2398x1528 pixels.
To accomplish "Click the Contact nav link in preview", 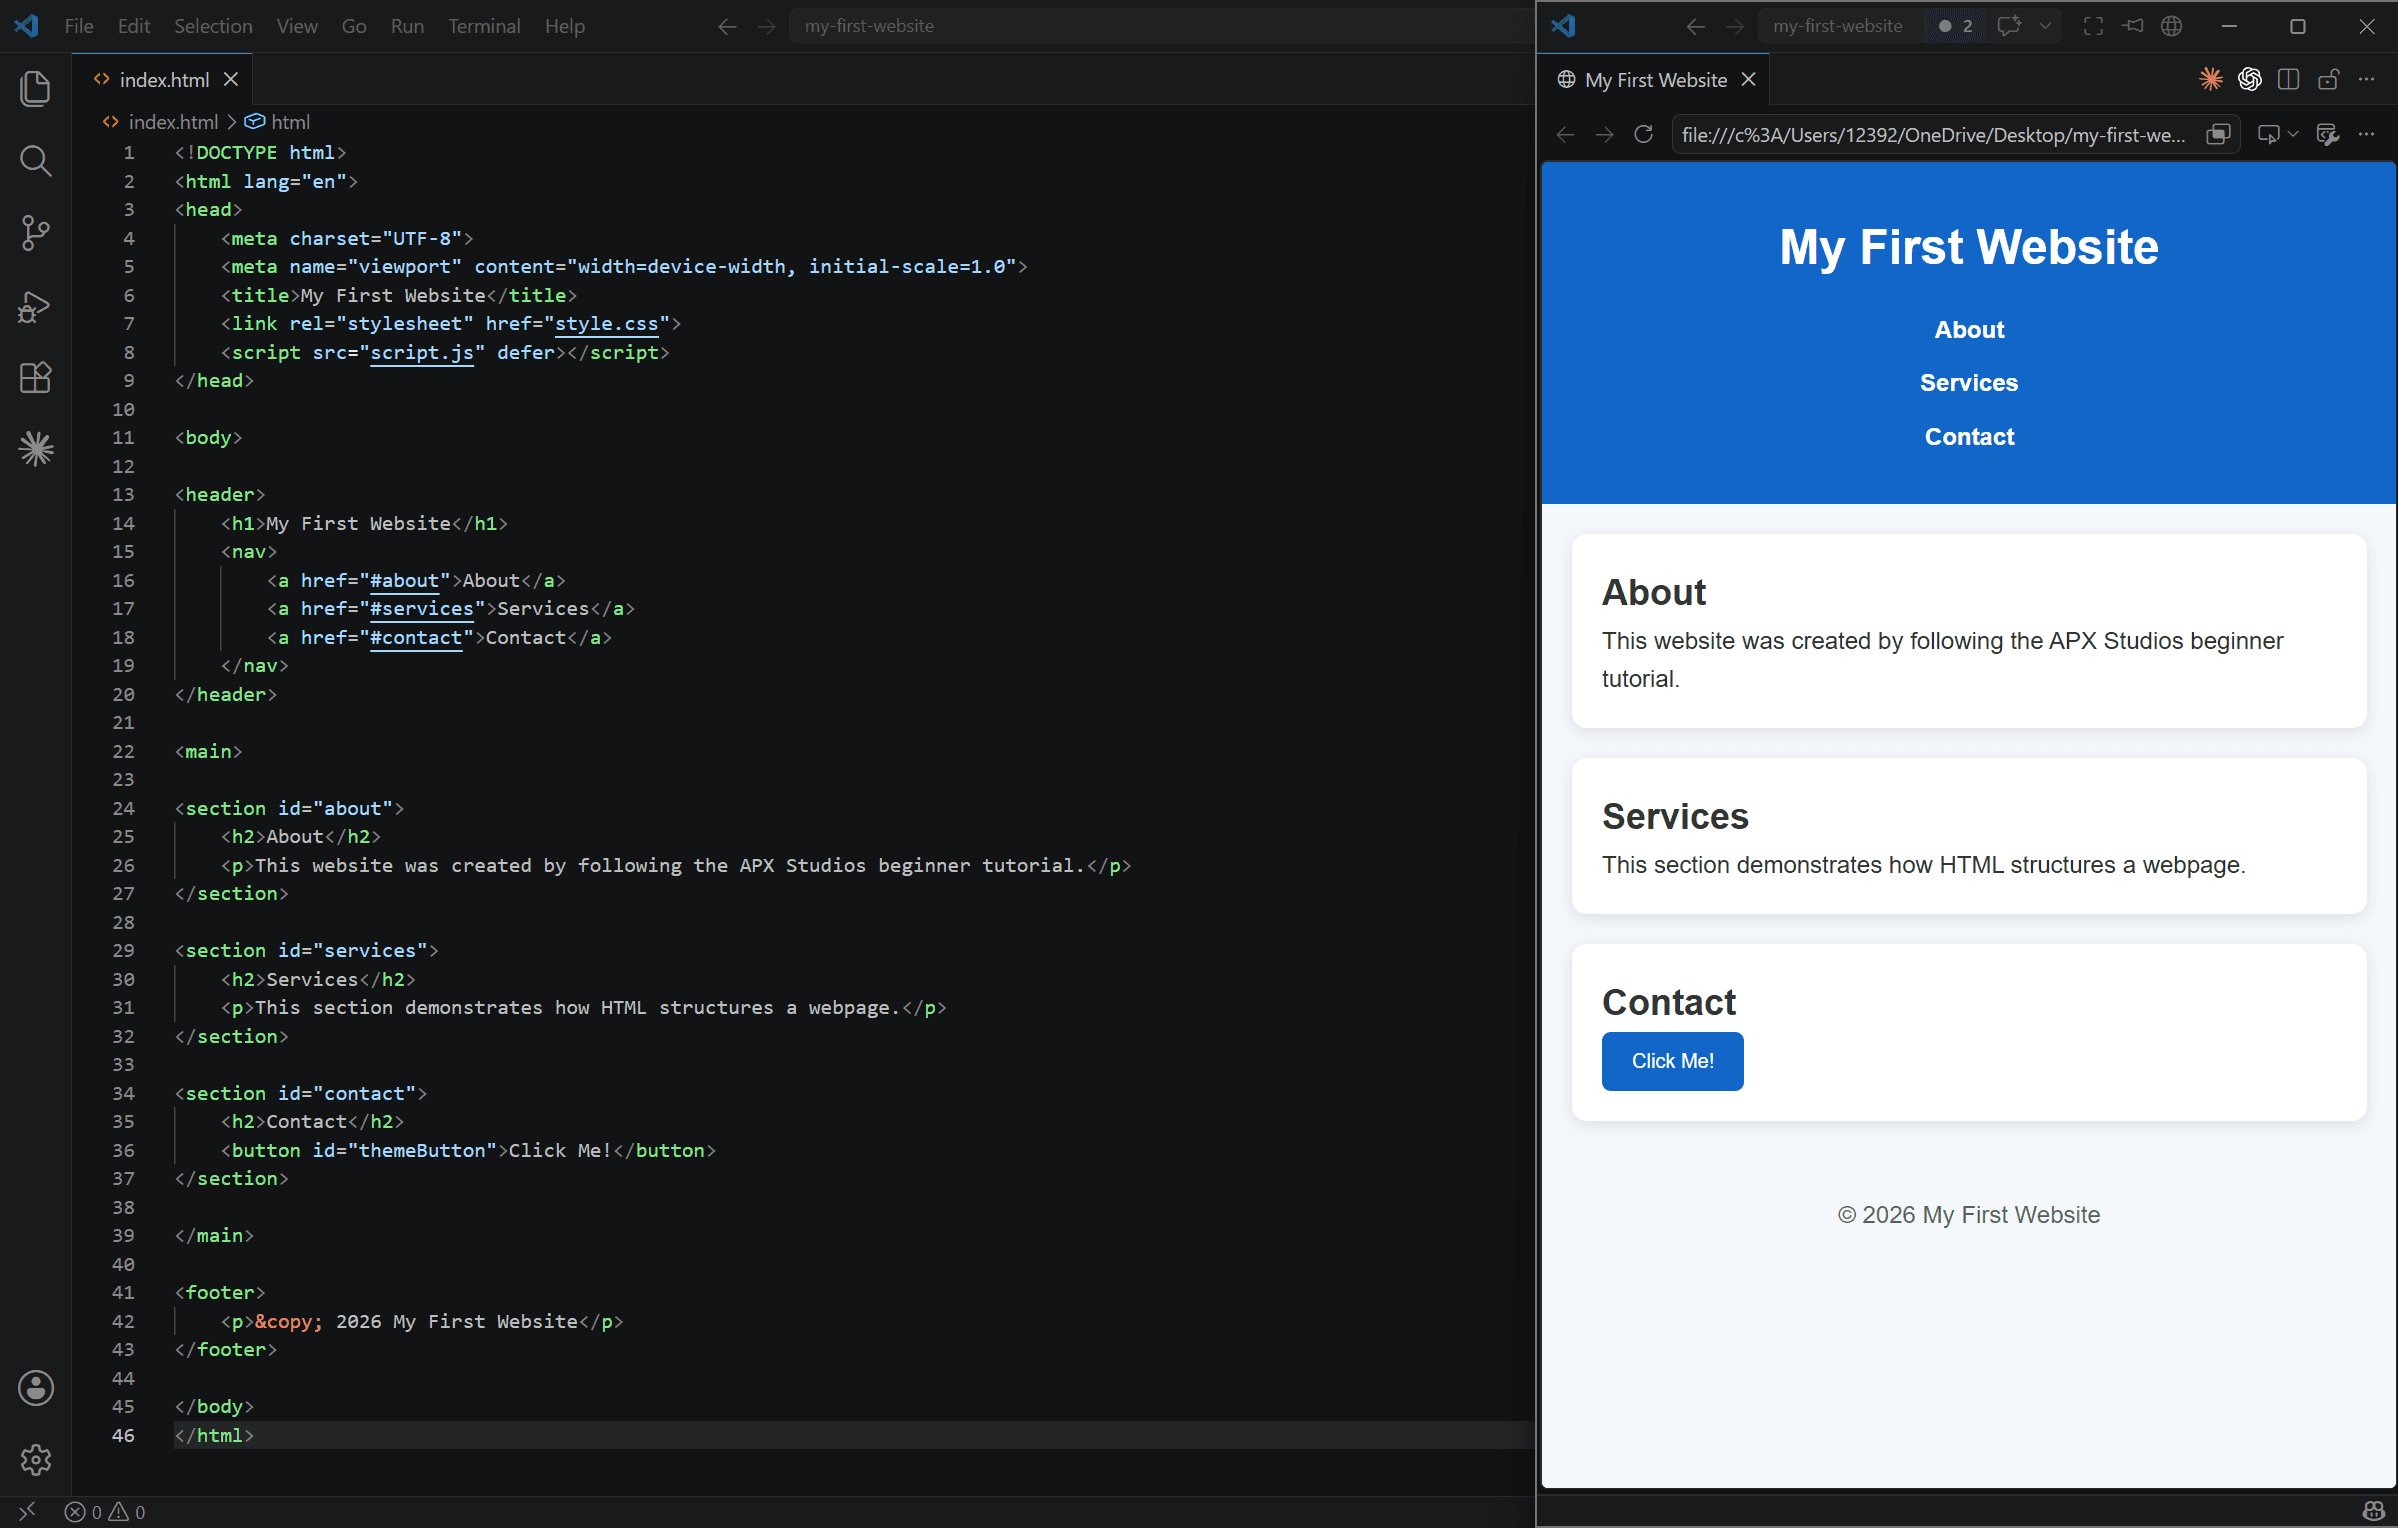I will [1969, 437].
